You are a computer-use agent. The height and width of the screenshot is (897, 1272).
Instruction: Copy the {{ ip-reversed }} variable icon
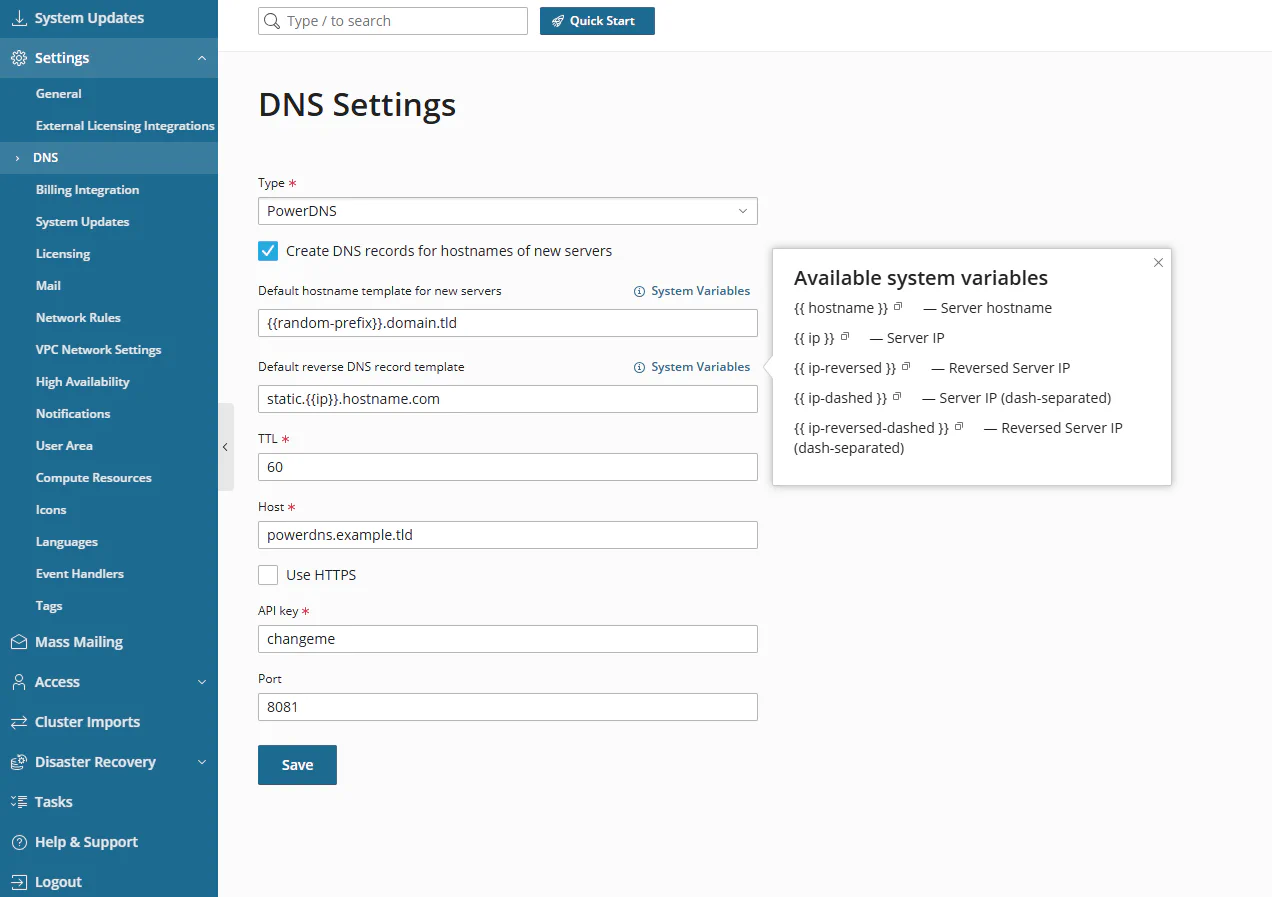(906, 366)
